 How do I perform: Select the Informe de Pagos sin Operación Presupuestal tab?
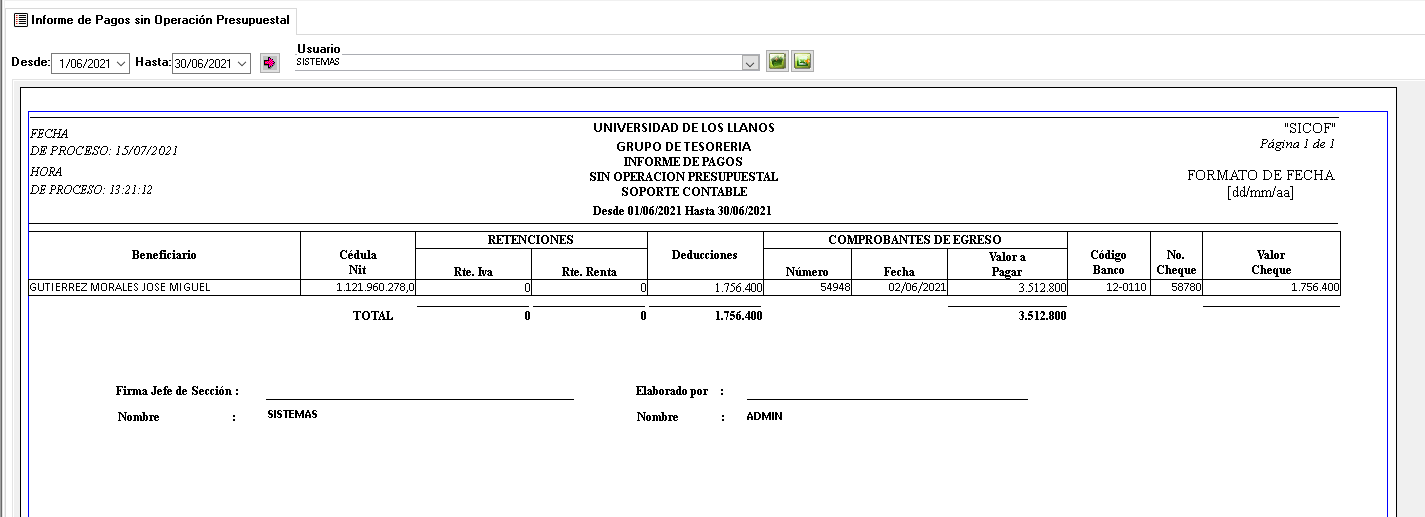click(x=151, y=19)
